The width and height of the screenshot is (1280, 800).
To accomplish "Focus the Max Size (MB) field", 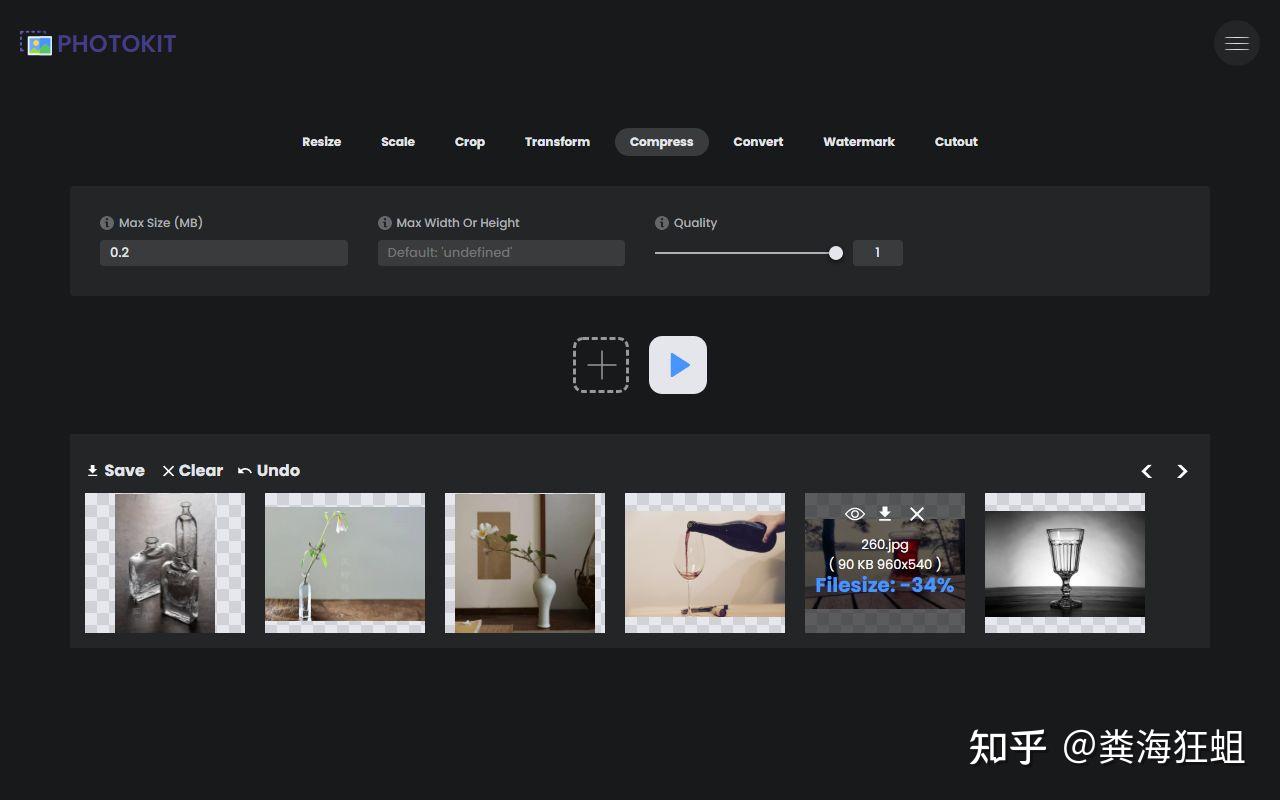I will tap(224, 253).
